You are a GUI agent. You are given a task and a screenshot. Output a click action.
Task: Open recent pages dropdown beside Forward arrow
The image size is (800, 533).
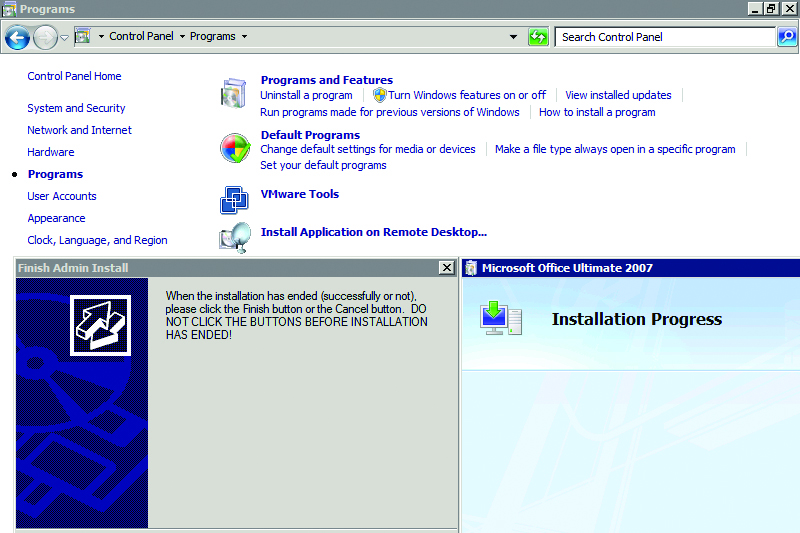[x=64, y=37]
